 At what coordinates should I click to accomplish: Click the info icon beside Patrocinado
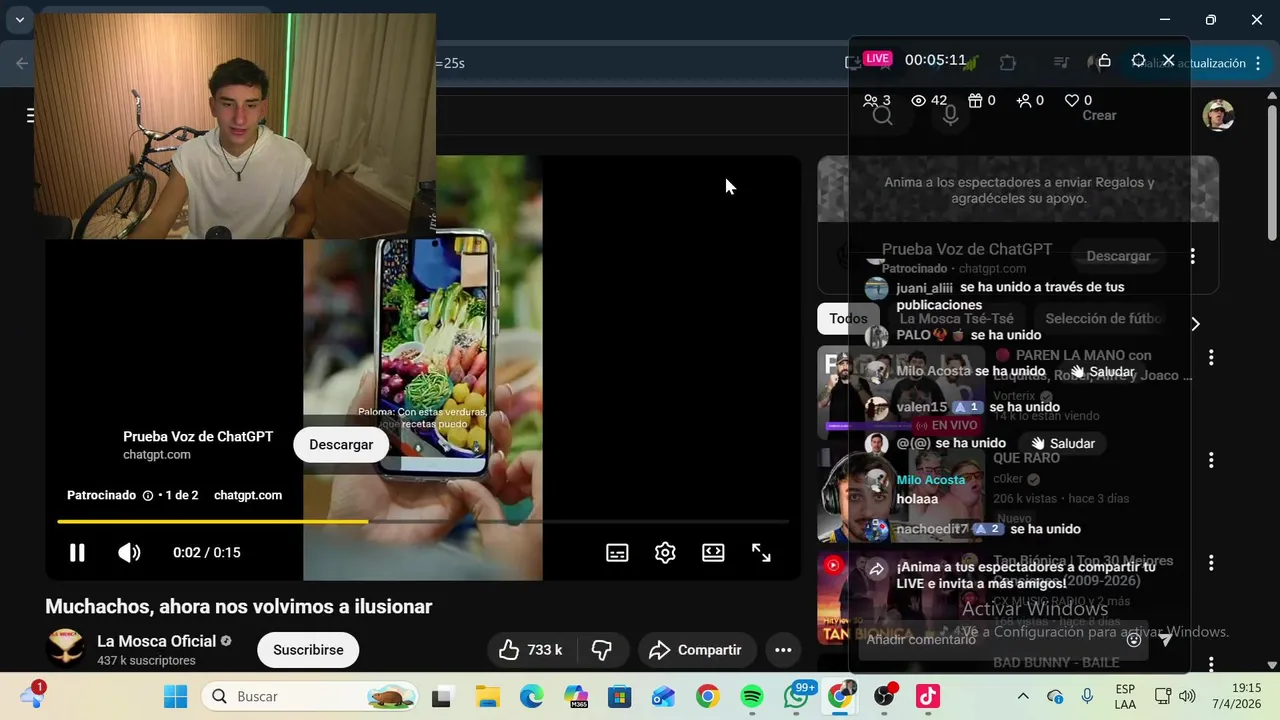pos(148,495)
